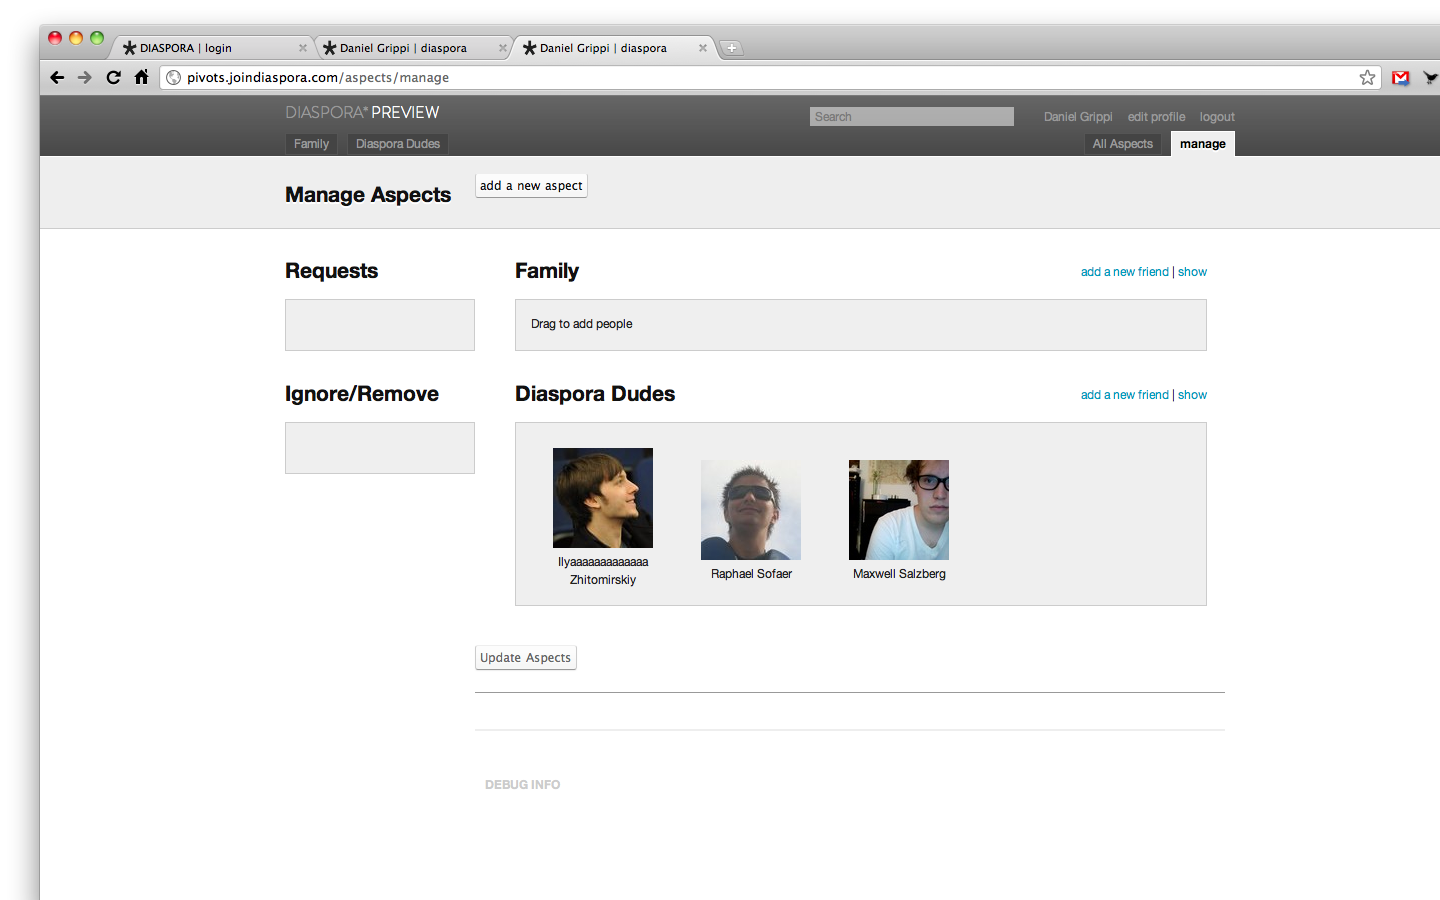Select All Aspects navigation tab
Image resolution: width=1440 pixels, height=900 pixels.
click(1122, 144)
